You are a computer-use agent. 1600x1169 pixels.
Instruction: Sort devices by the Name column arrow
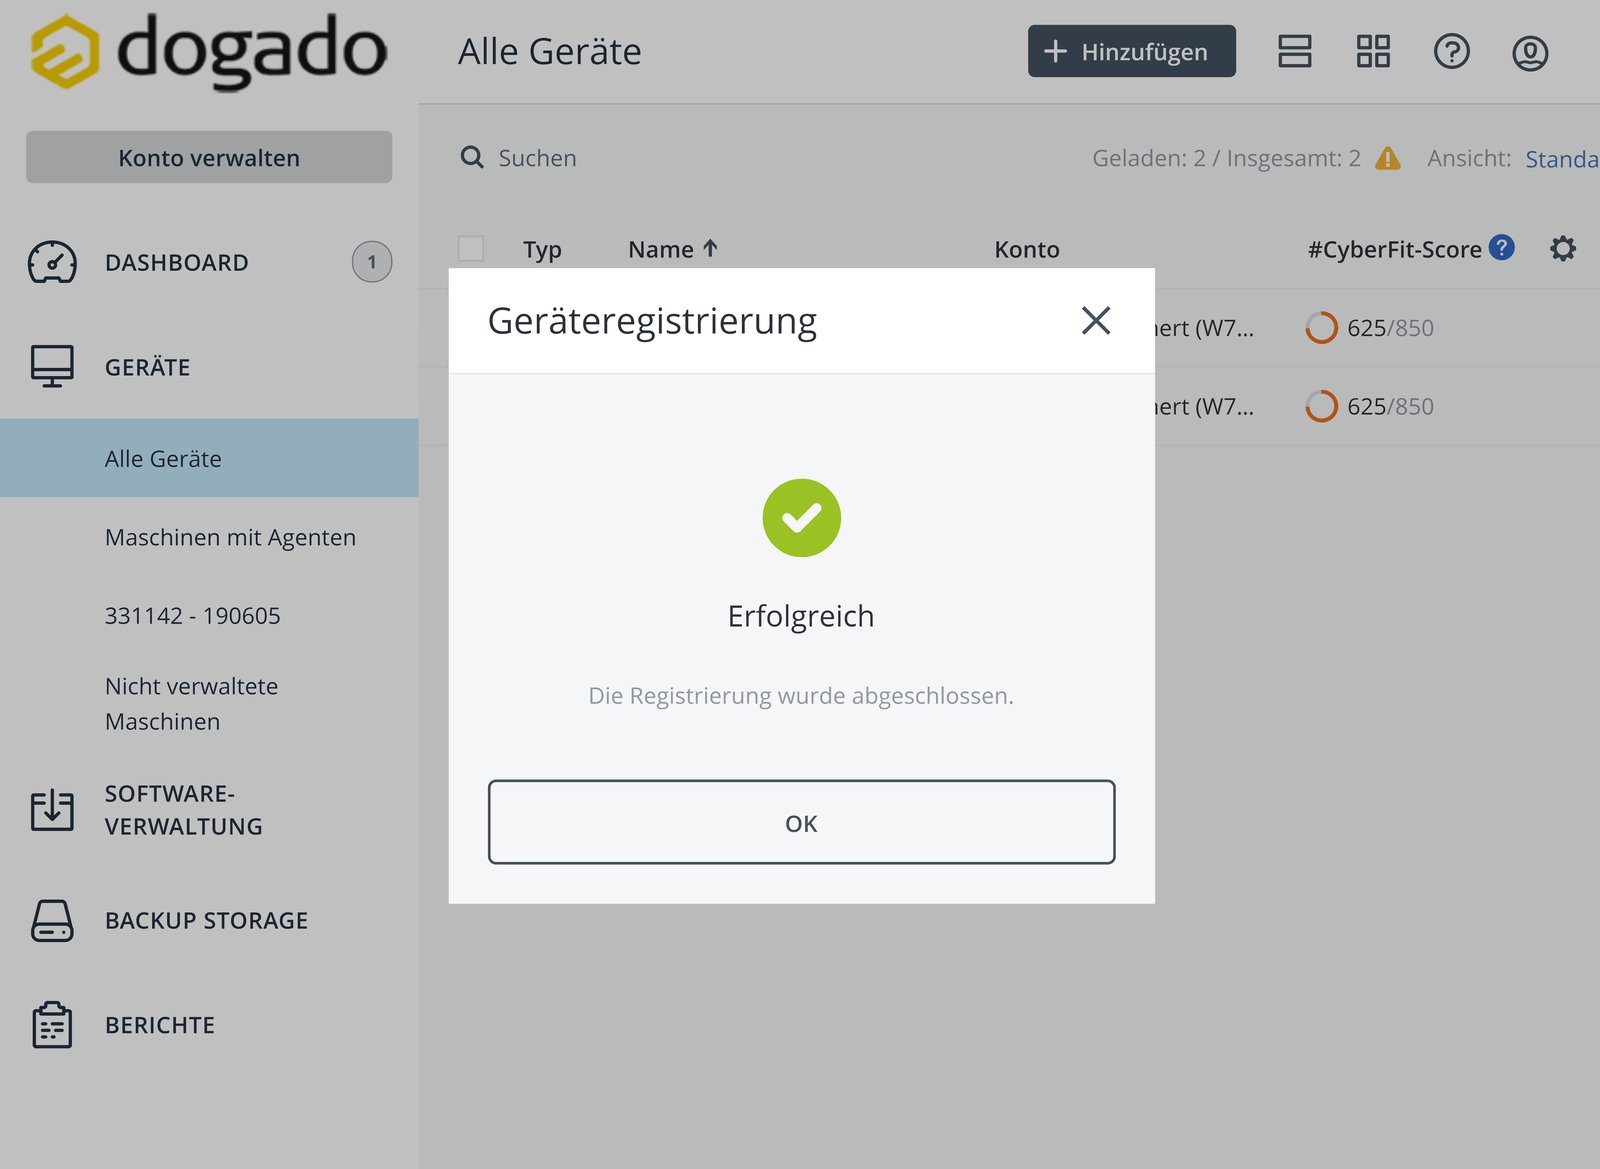point(709,248)
